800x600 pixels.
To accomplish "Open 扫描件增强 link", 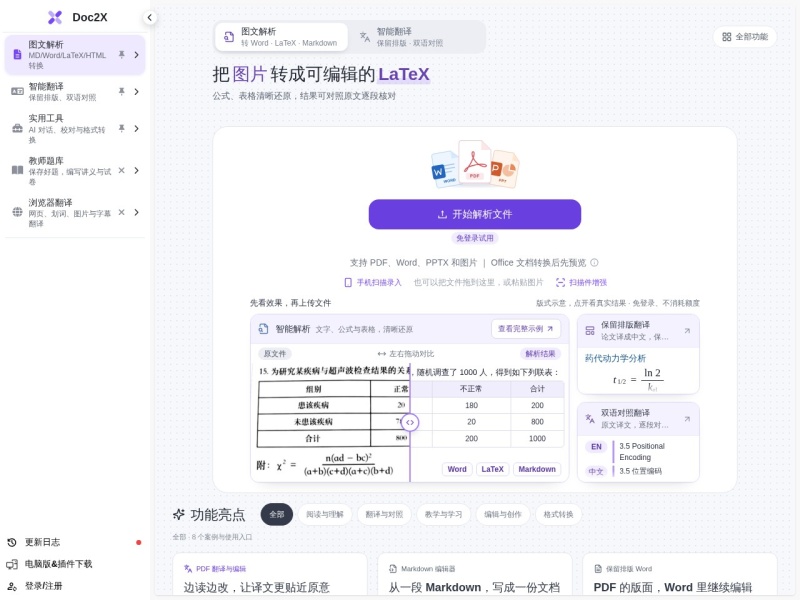I will [581, 283].
